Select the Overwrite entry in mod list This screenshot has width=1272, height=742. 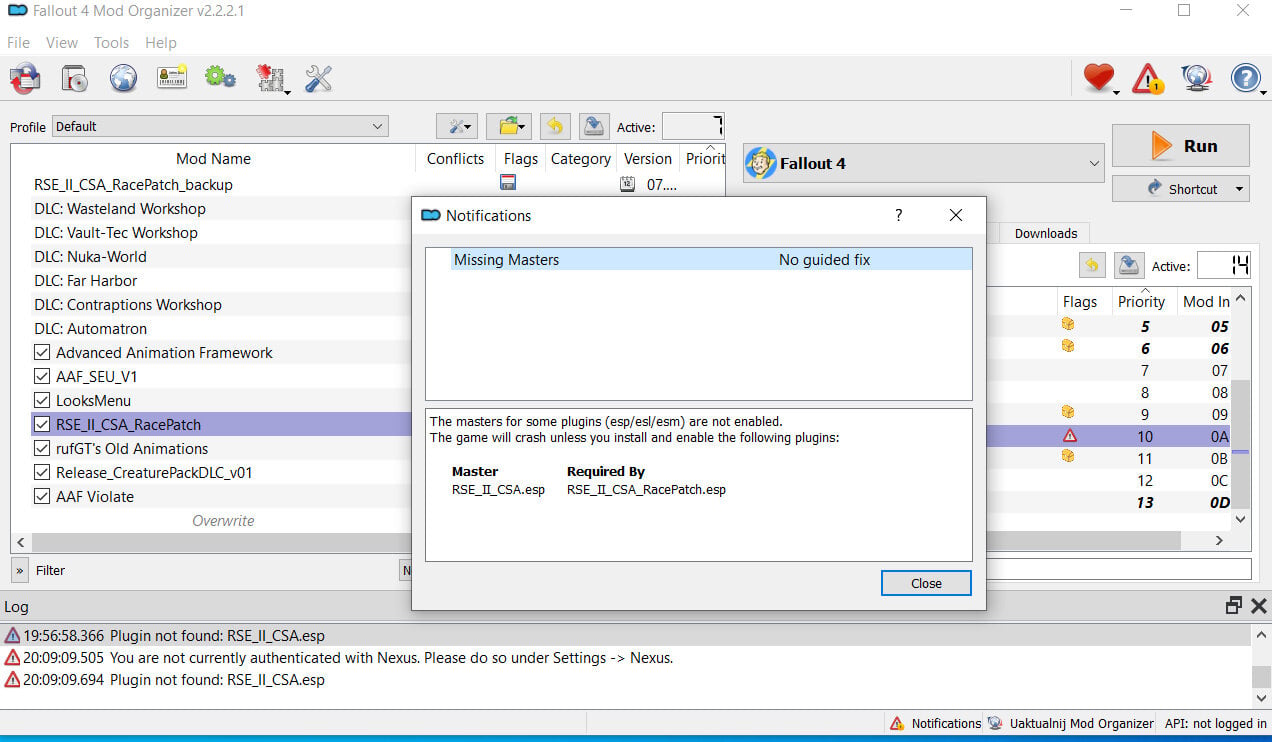pyautogui.click(x=223, y=520)
